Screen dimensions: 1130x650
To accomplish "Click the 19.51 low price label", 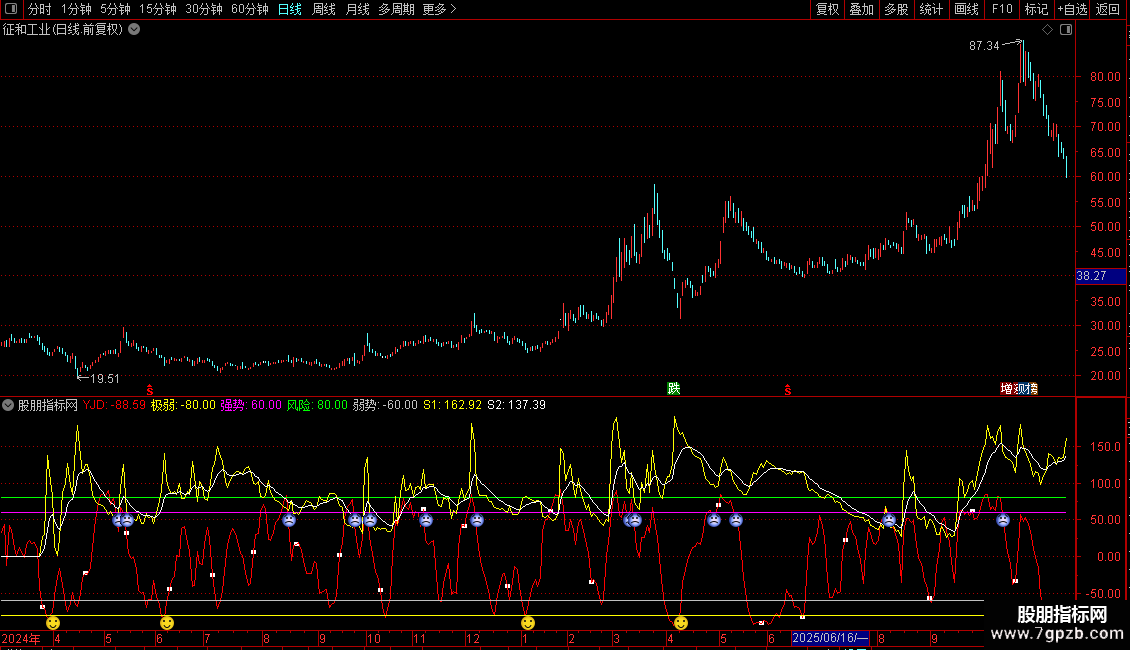I will point(104,379).
